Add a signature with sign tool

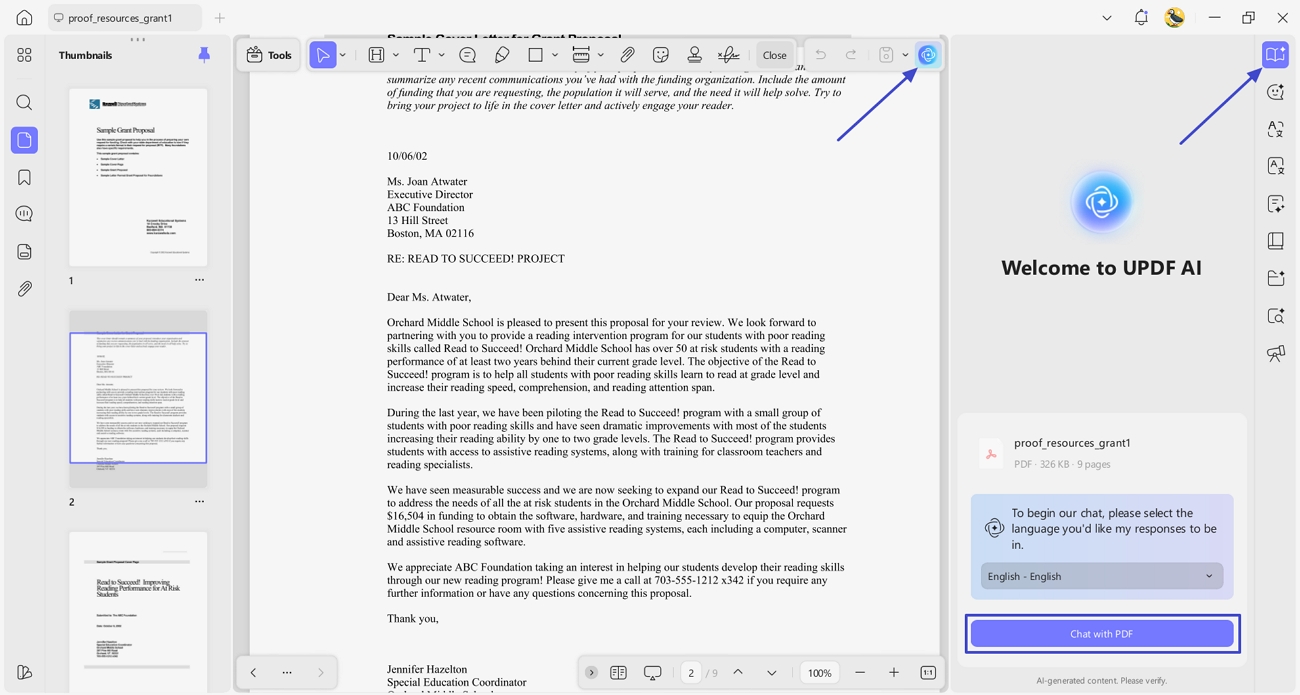(729, 55)
